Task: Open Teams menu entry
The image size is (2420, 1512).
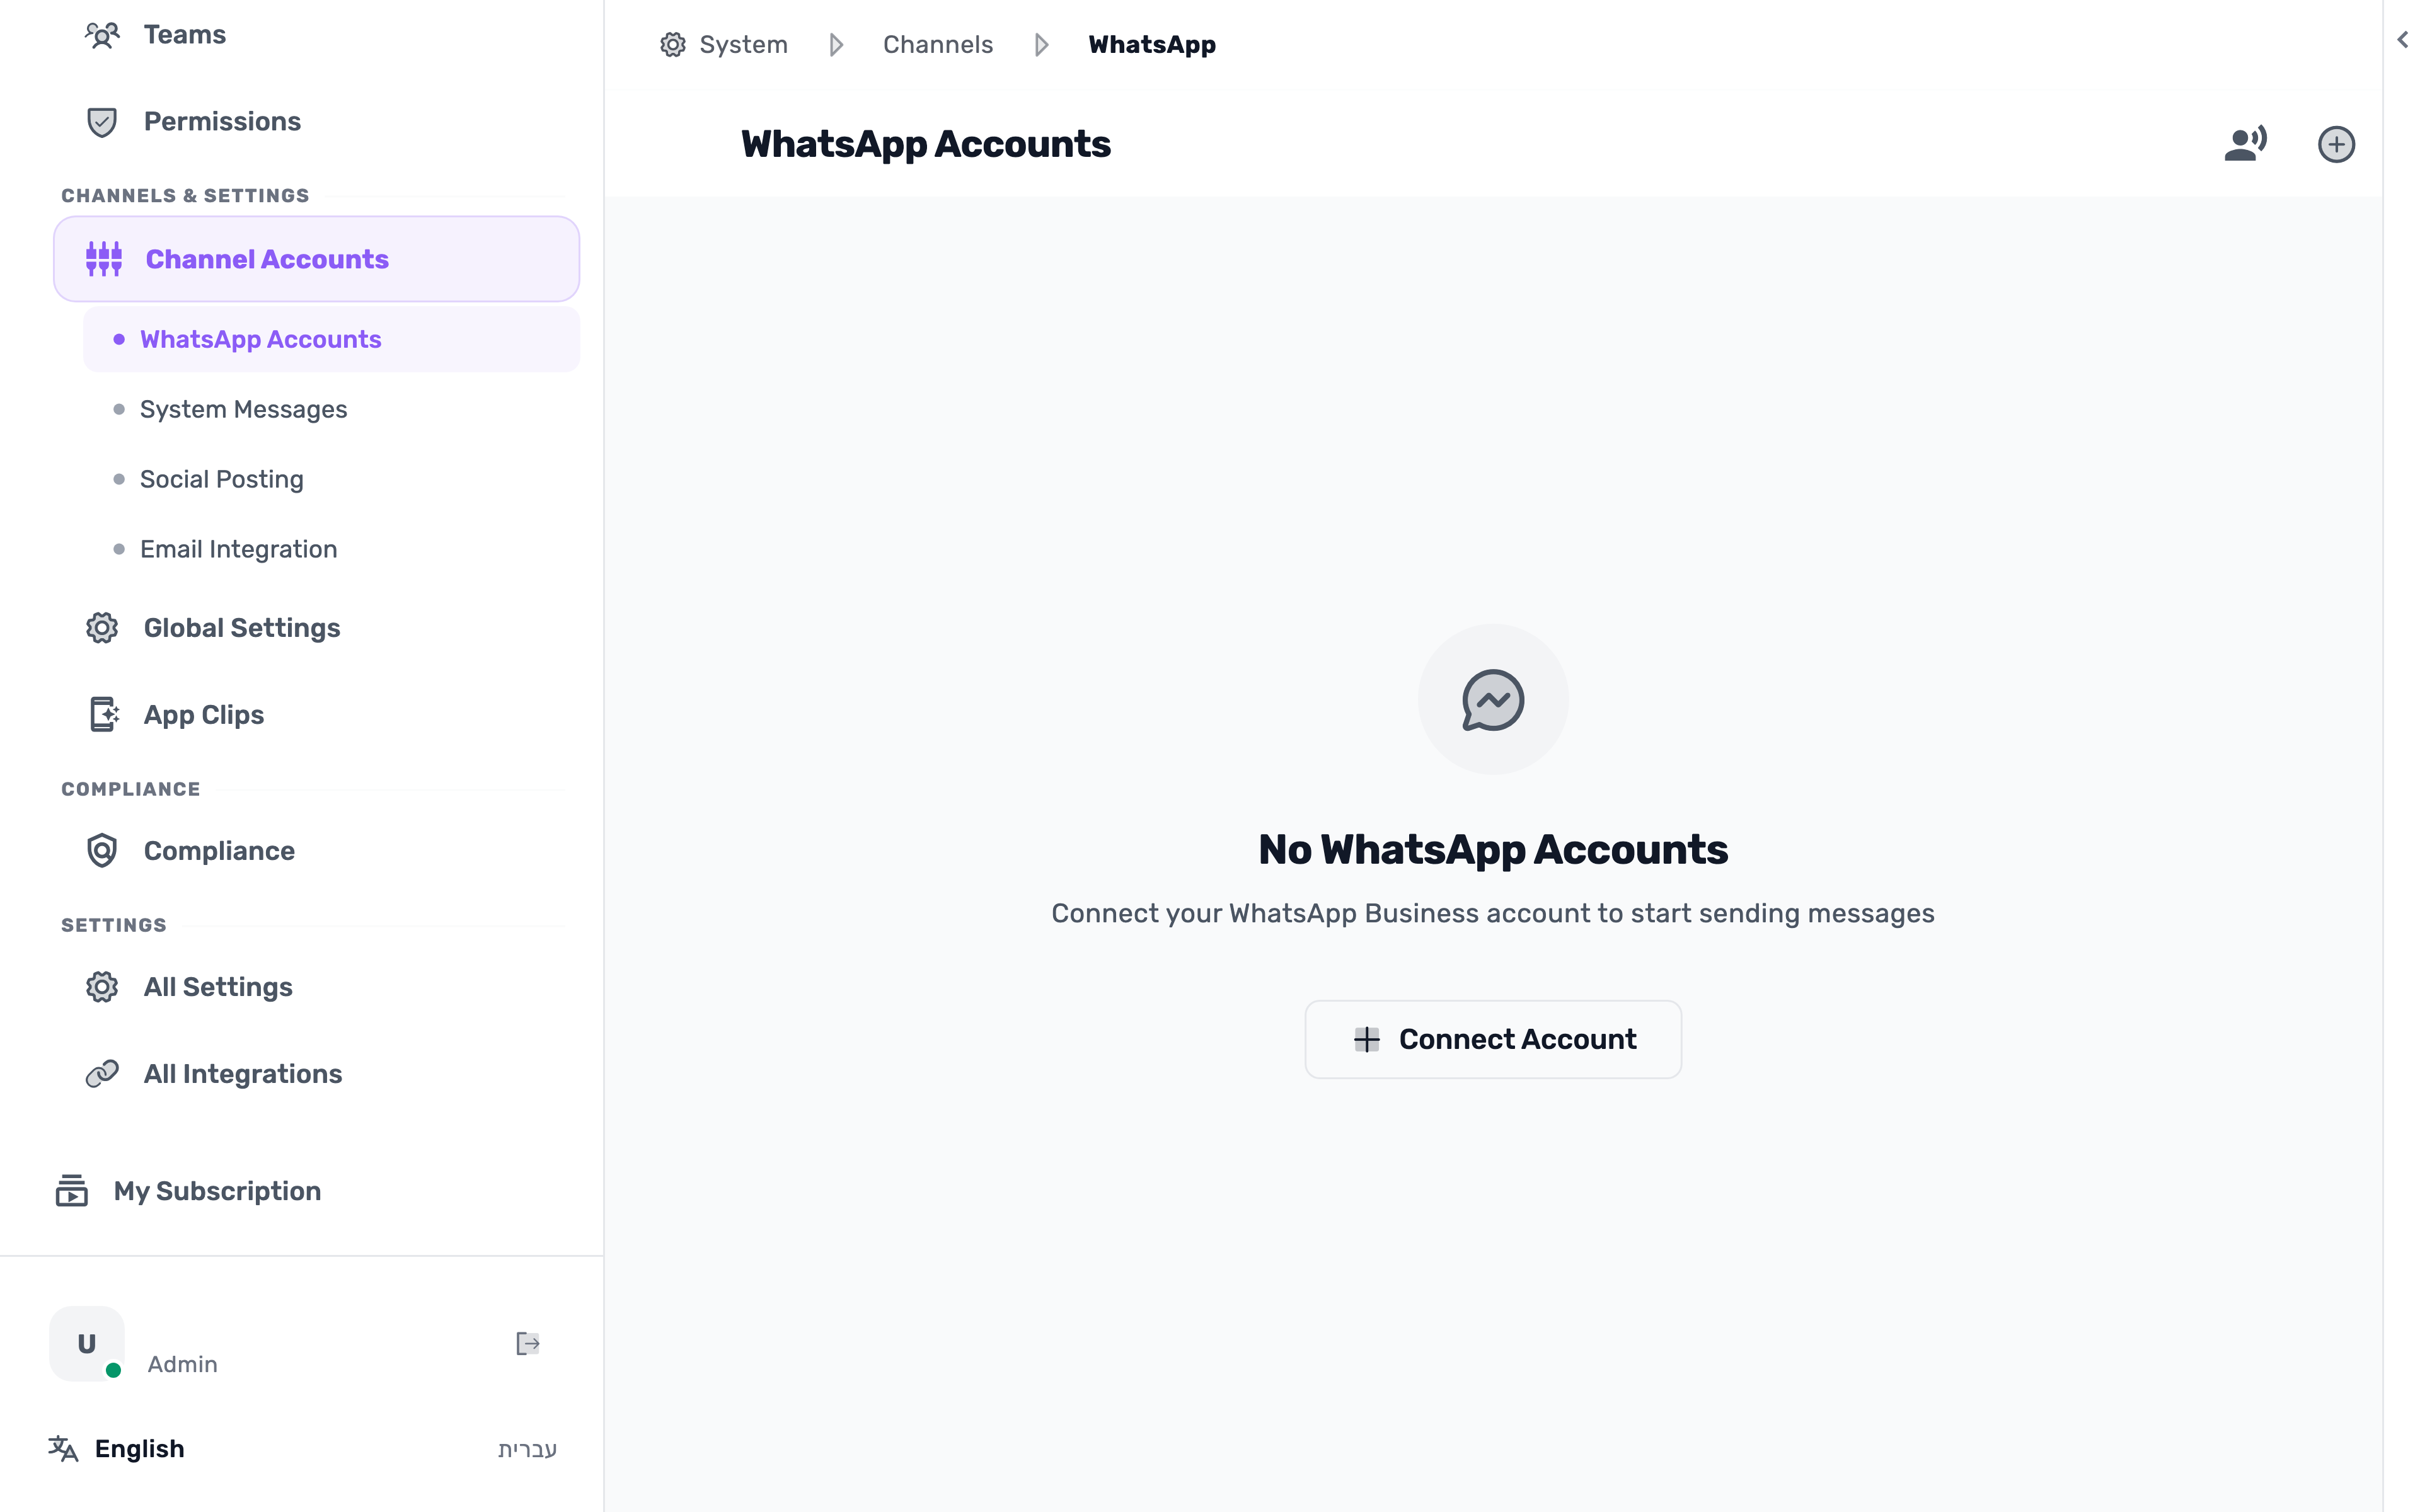Action: pyautogui.click(x=316, y=35)
